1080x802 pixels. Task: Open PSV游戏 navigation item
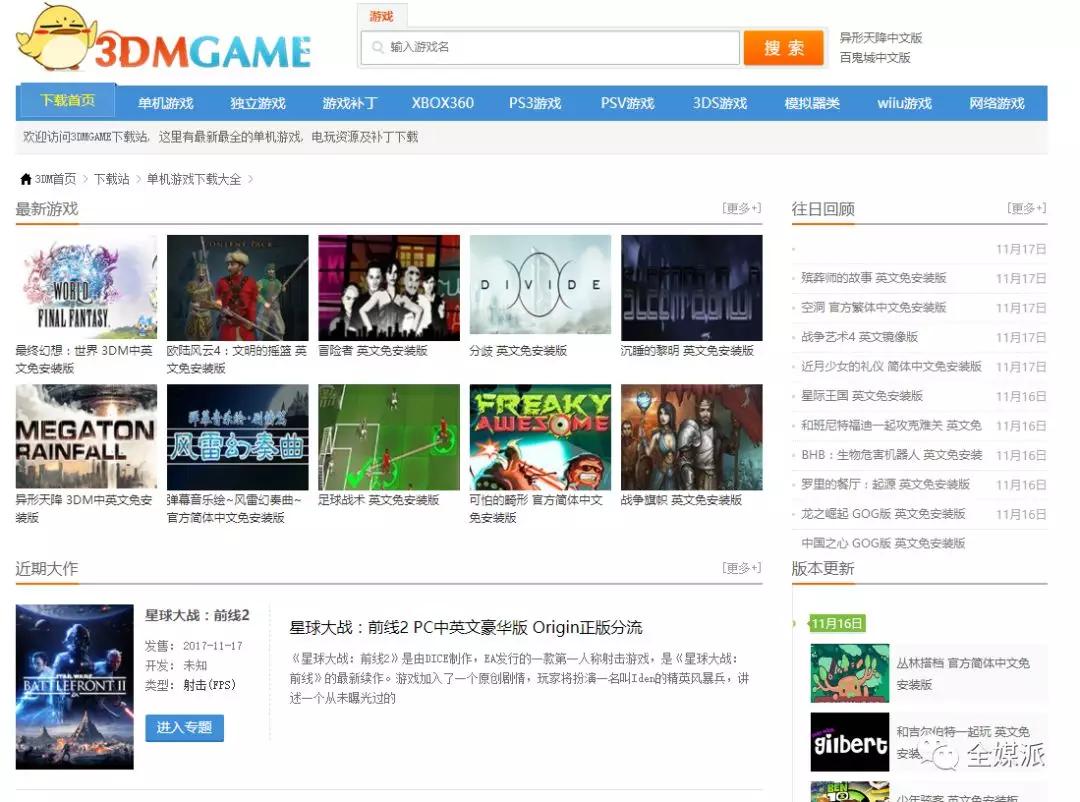pyautogui.click(x=627, y=103)
